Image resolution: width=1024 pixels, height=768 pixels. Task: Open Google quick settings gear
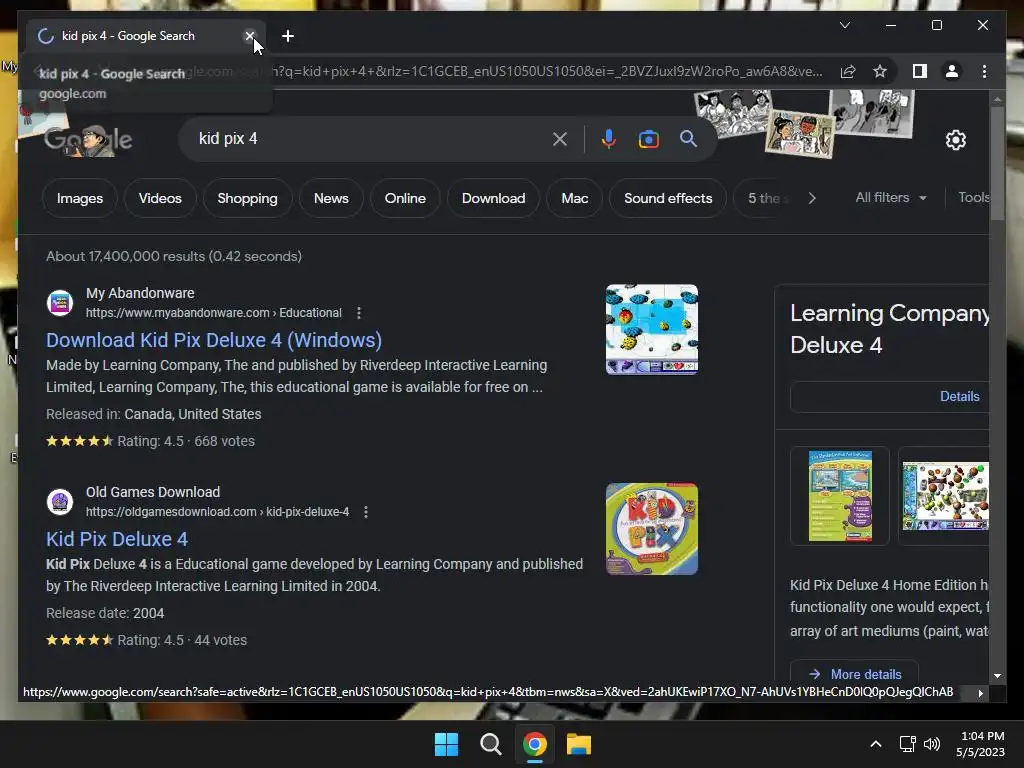tap(955, 139)
